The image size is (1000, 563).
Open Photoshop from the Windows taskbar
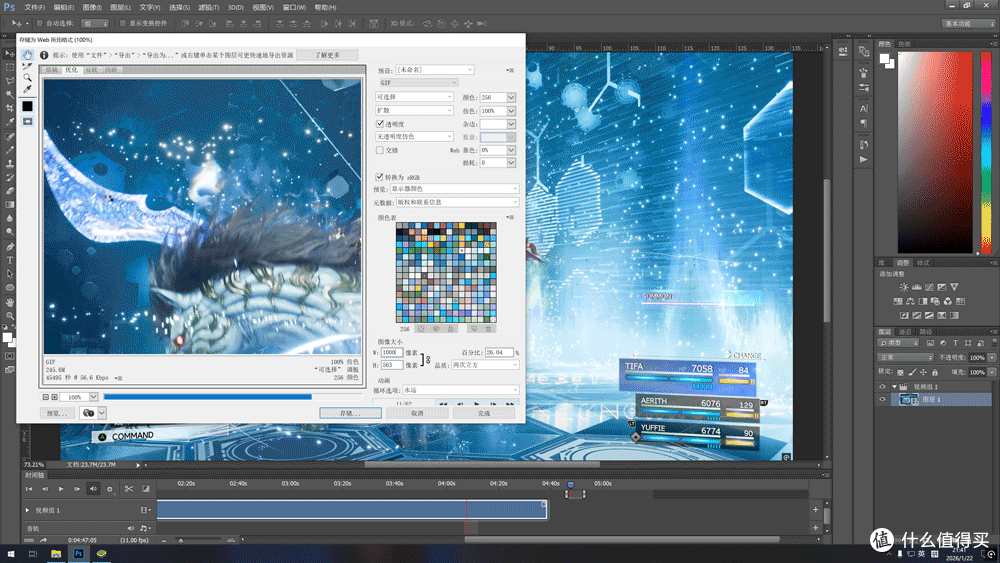coord(78,553)
